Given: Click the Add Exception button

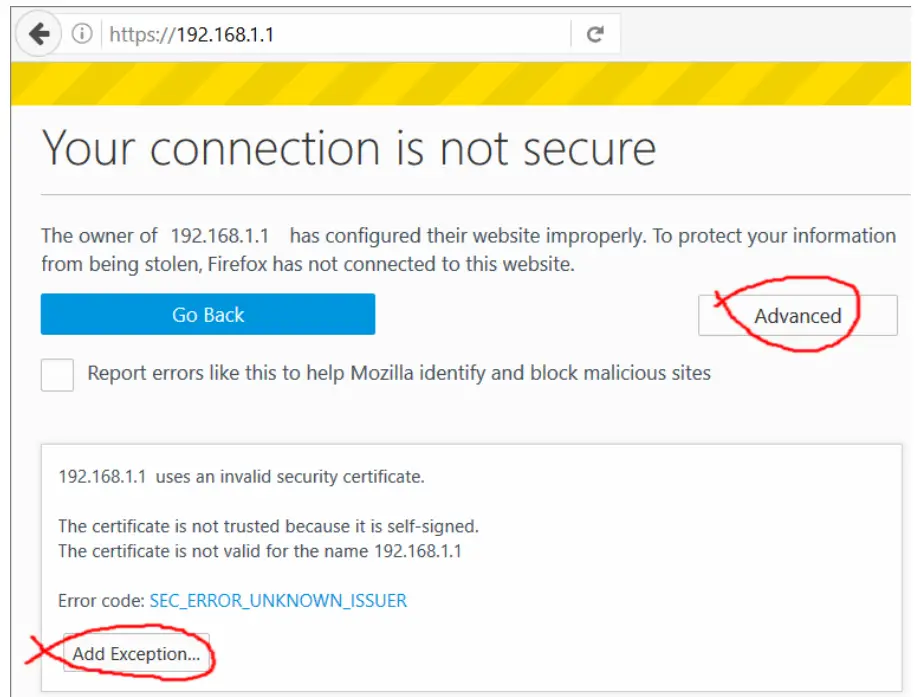Looking at the screenshot, I should tap(137, 652).
